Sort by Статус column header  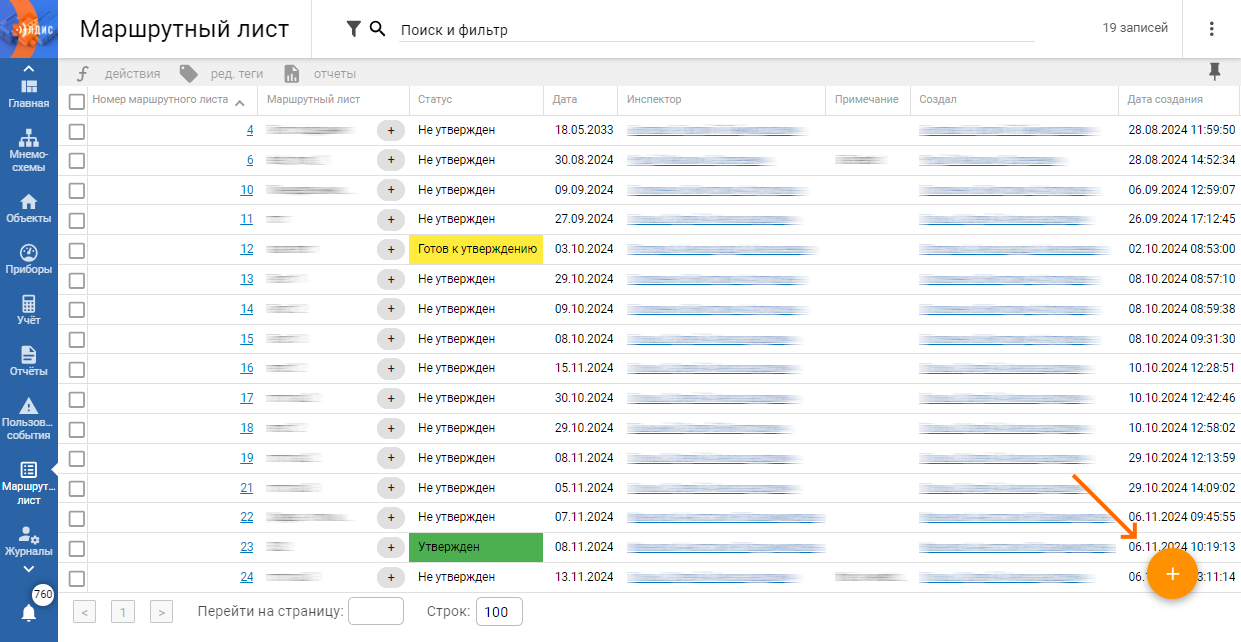click(x=435, y=100)
